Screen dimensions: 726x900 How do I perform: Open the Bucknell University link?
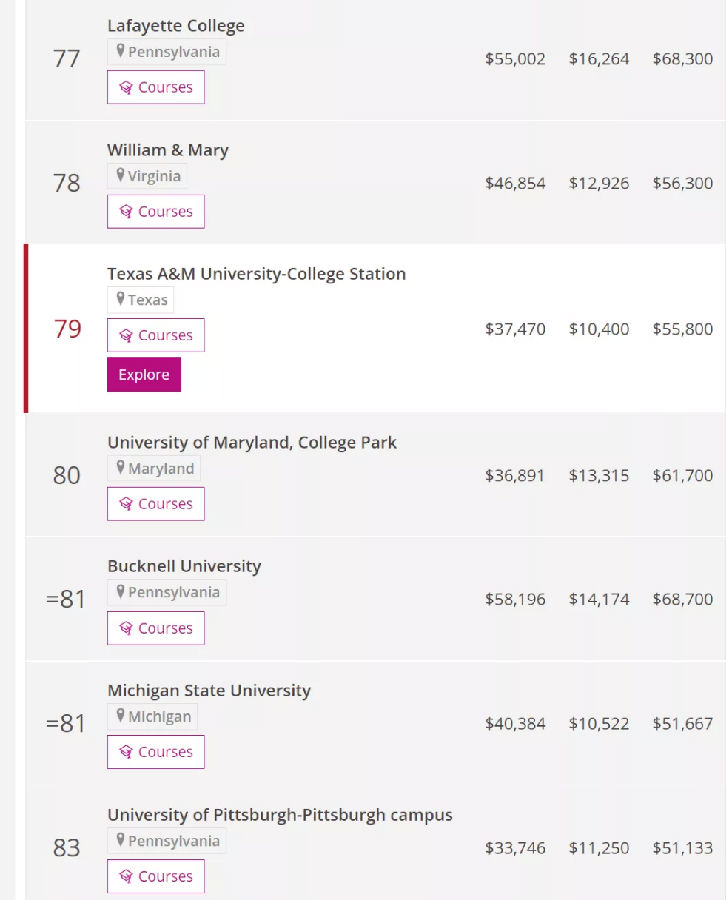click(x=184, y=566)
